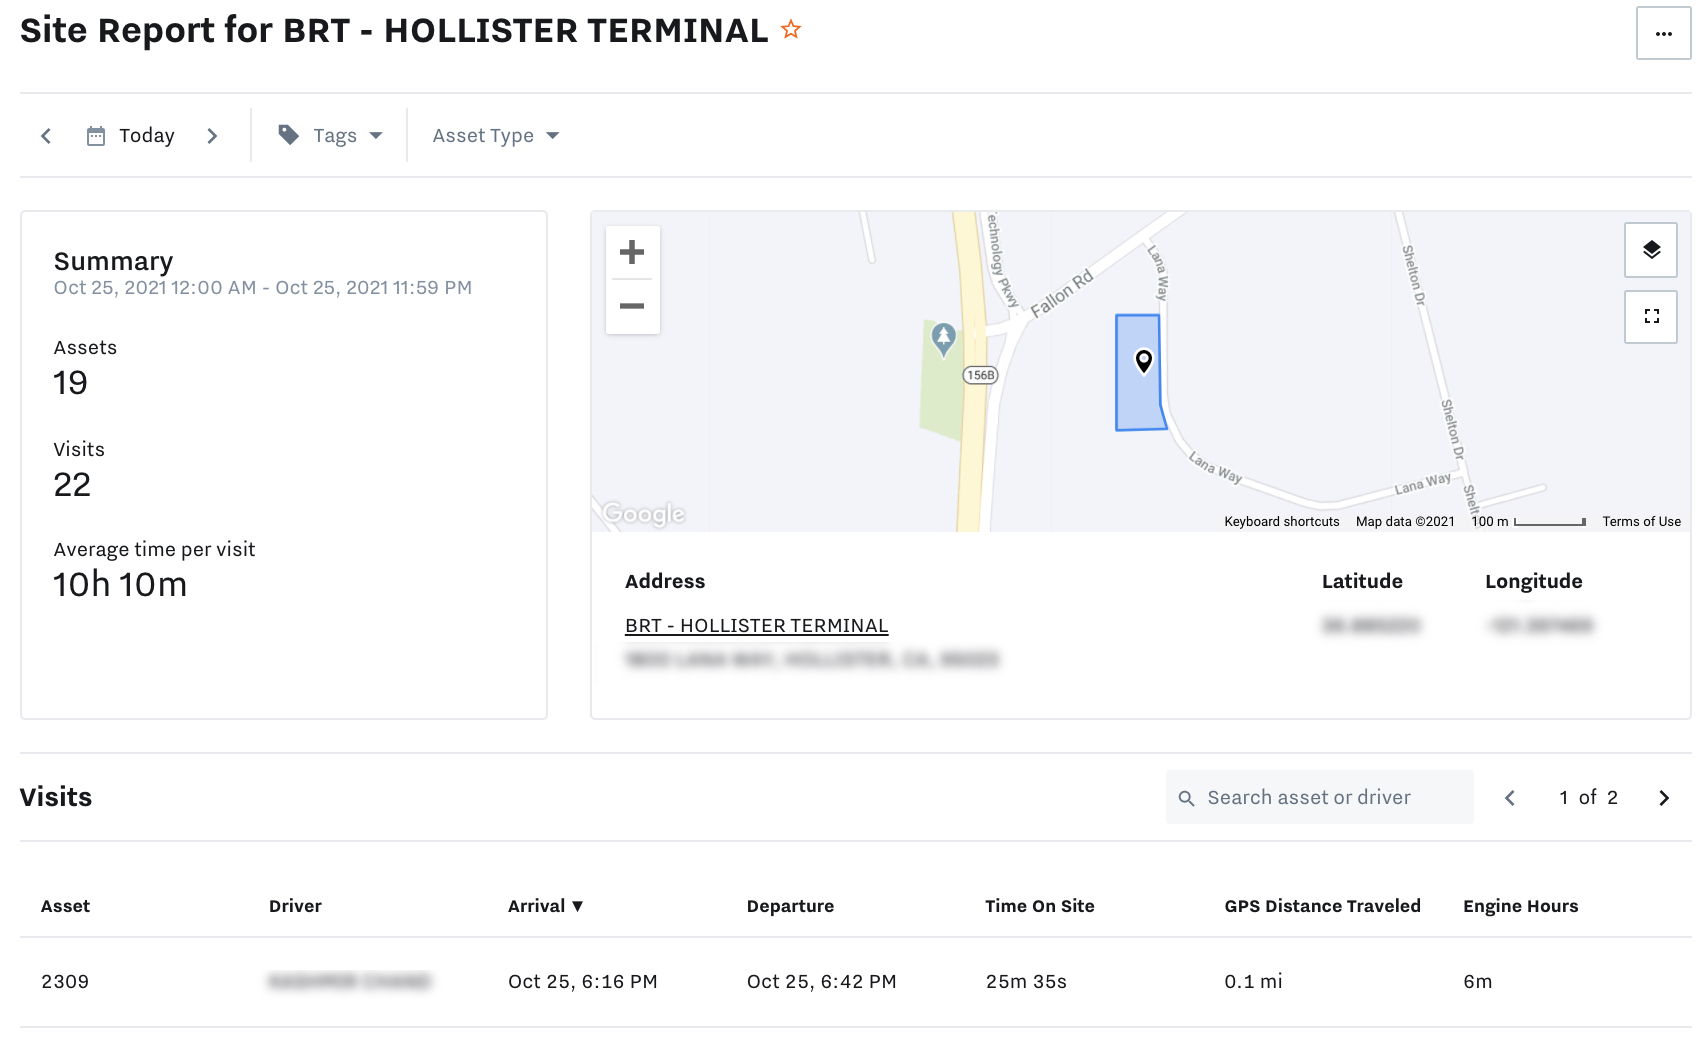Viewport: 1708px width, 1058px height.
Task: Sort visits by Arrival column
Action: 545,906
